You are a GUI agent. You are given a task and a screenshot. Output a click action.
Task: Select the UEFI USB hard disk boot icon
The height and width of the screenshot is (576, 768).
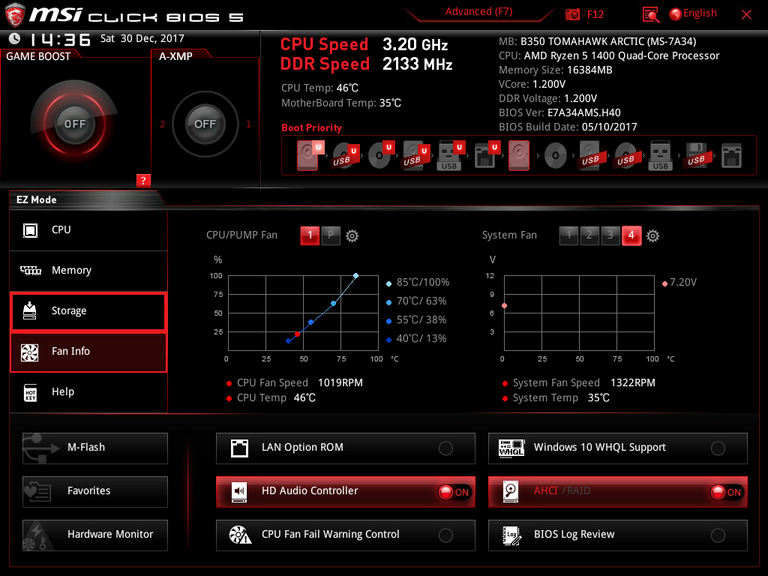pyautogui.click(x=415, y=155)
